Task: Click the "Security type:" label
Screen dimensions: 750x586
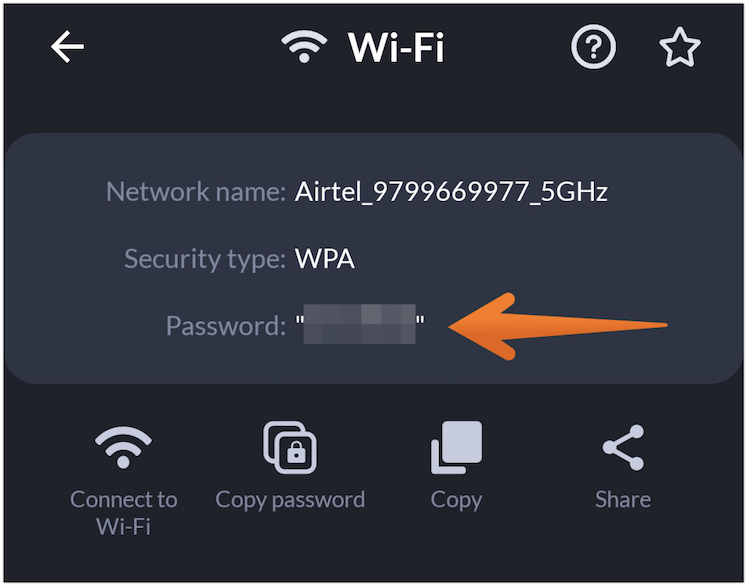Action: [204, 260]
